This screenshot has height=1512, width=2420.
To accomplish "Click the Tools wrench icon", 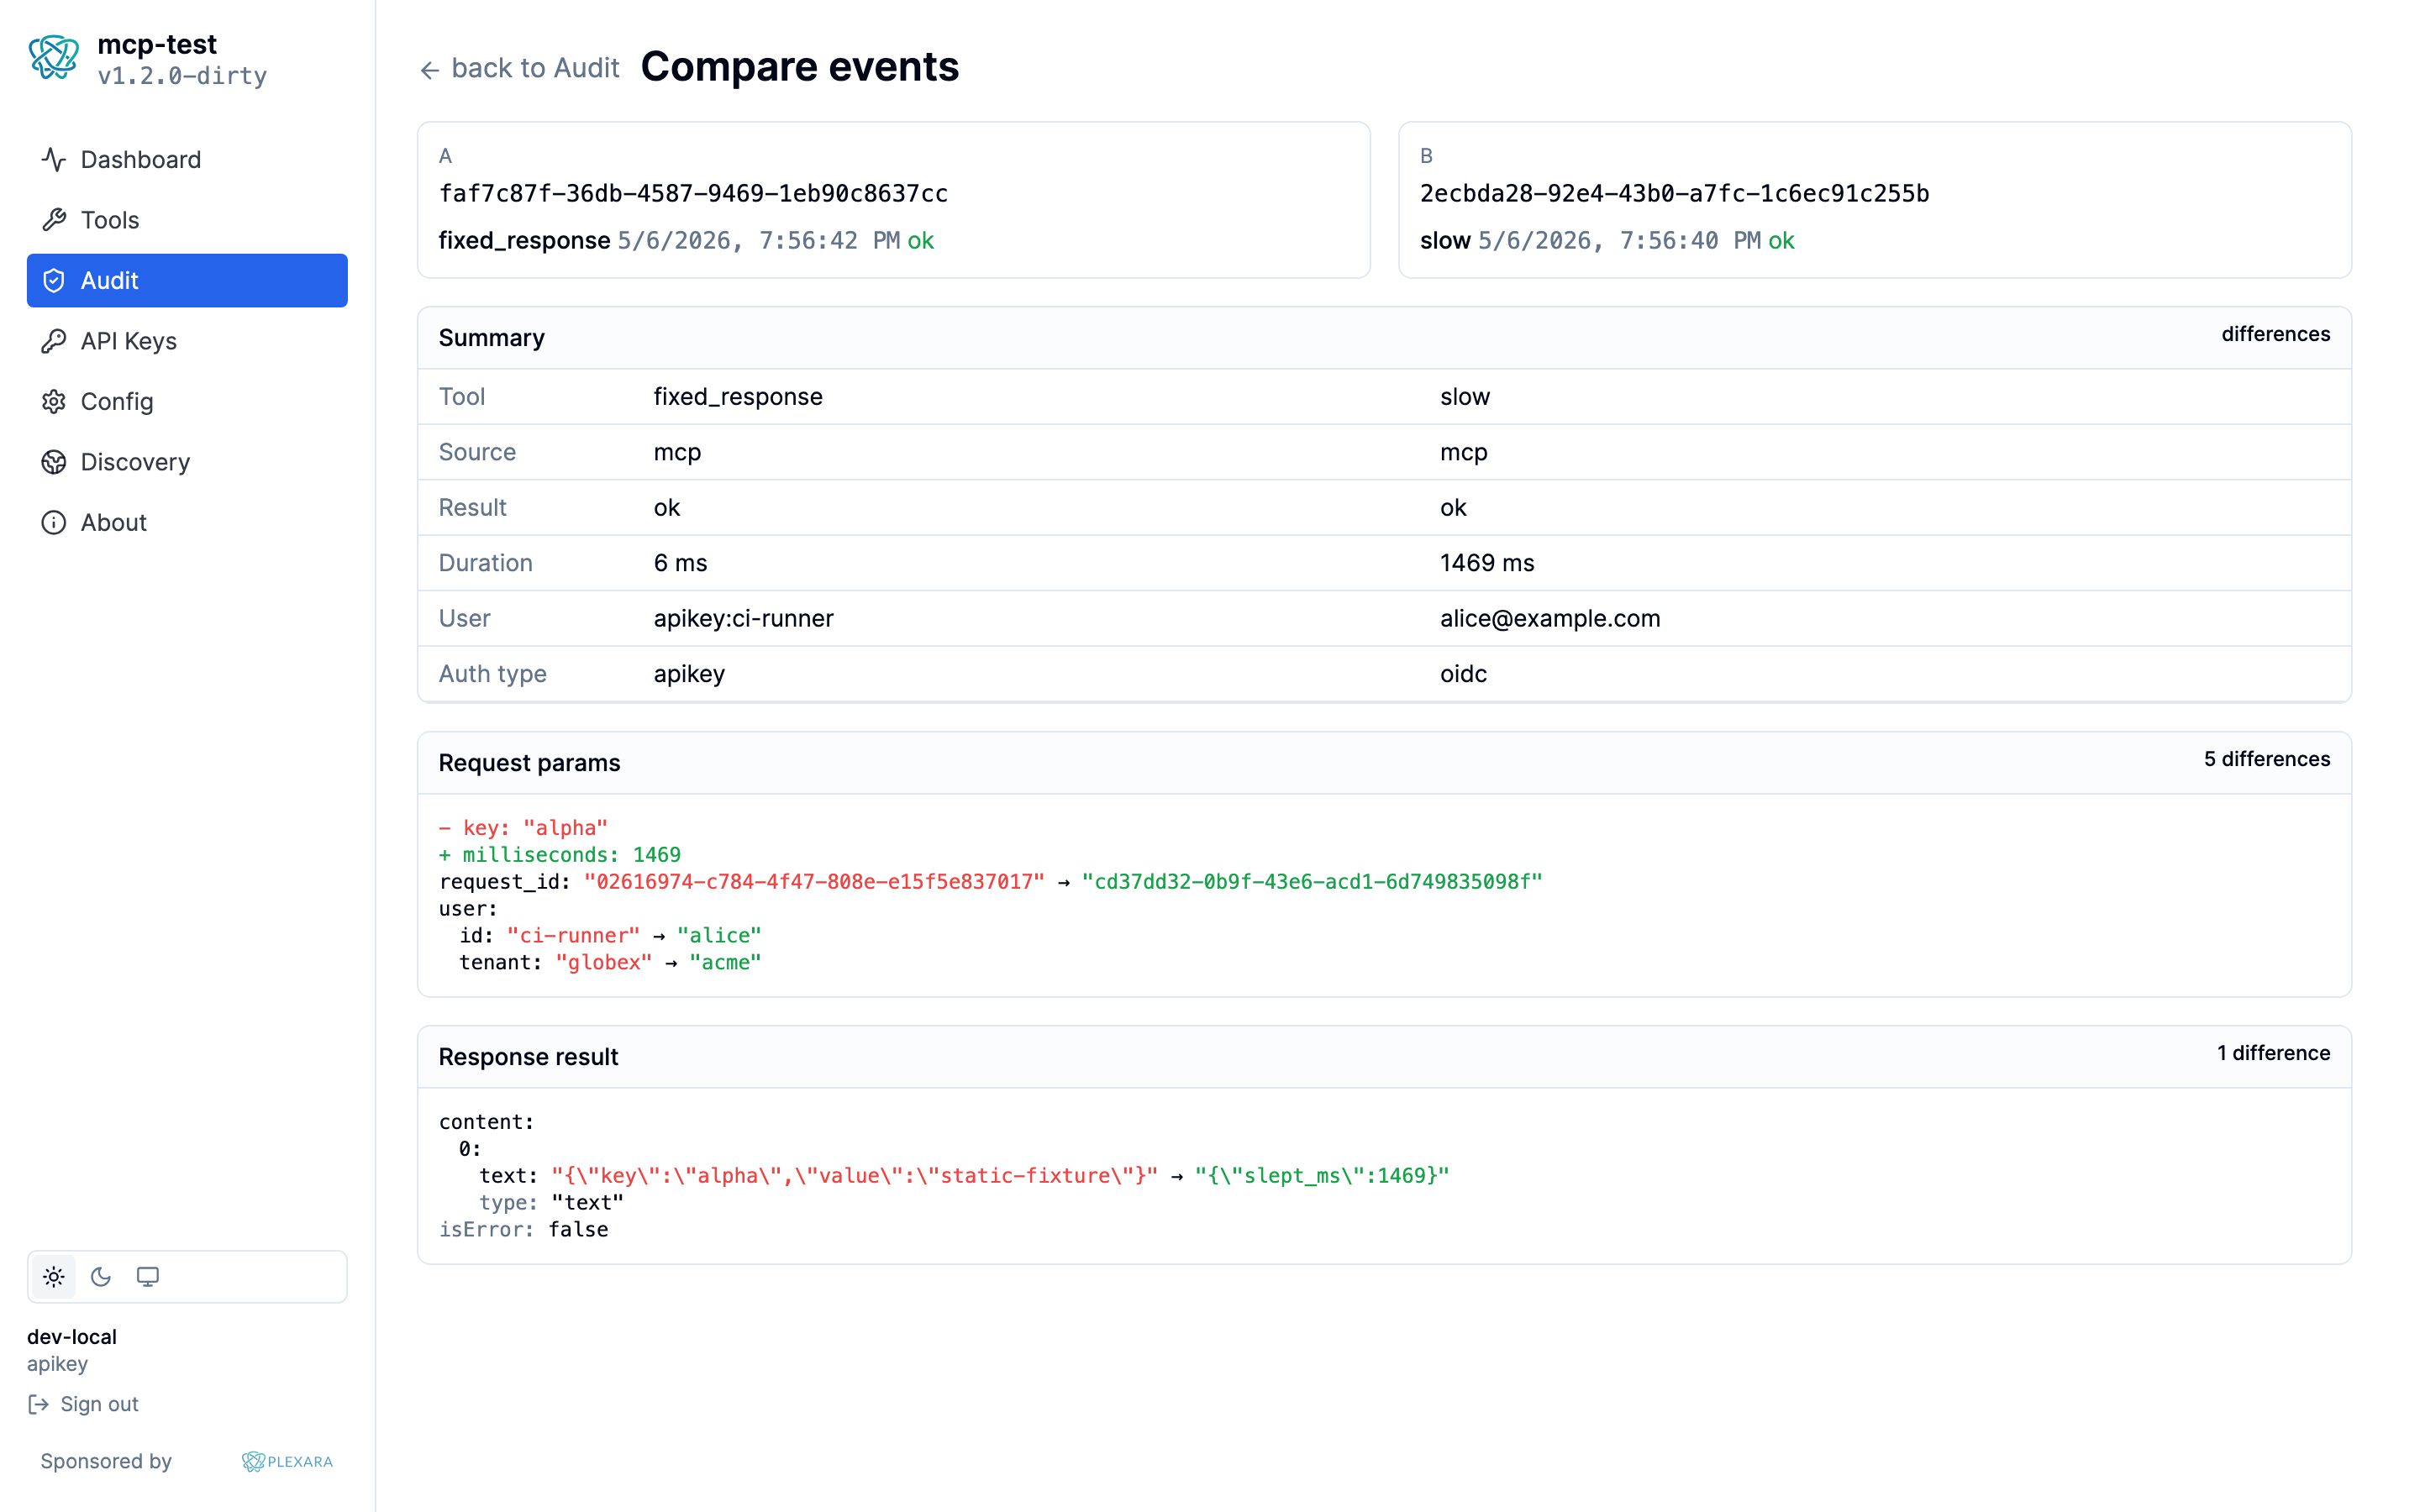I will point(54,220).
